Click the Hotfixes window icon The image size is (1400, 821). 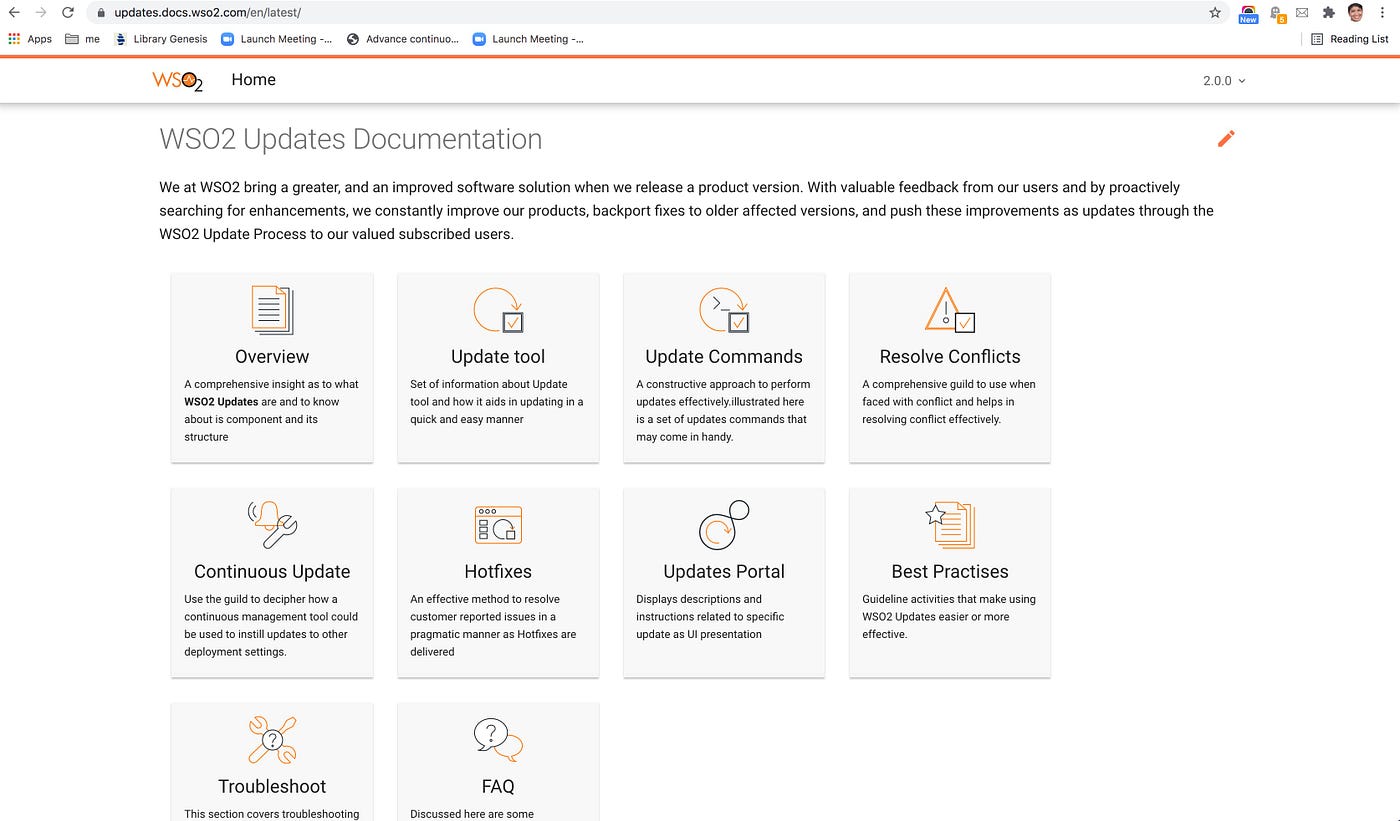point(498,524)
